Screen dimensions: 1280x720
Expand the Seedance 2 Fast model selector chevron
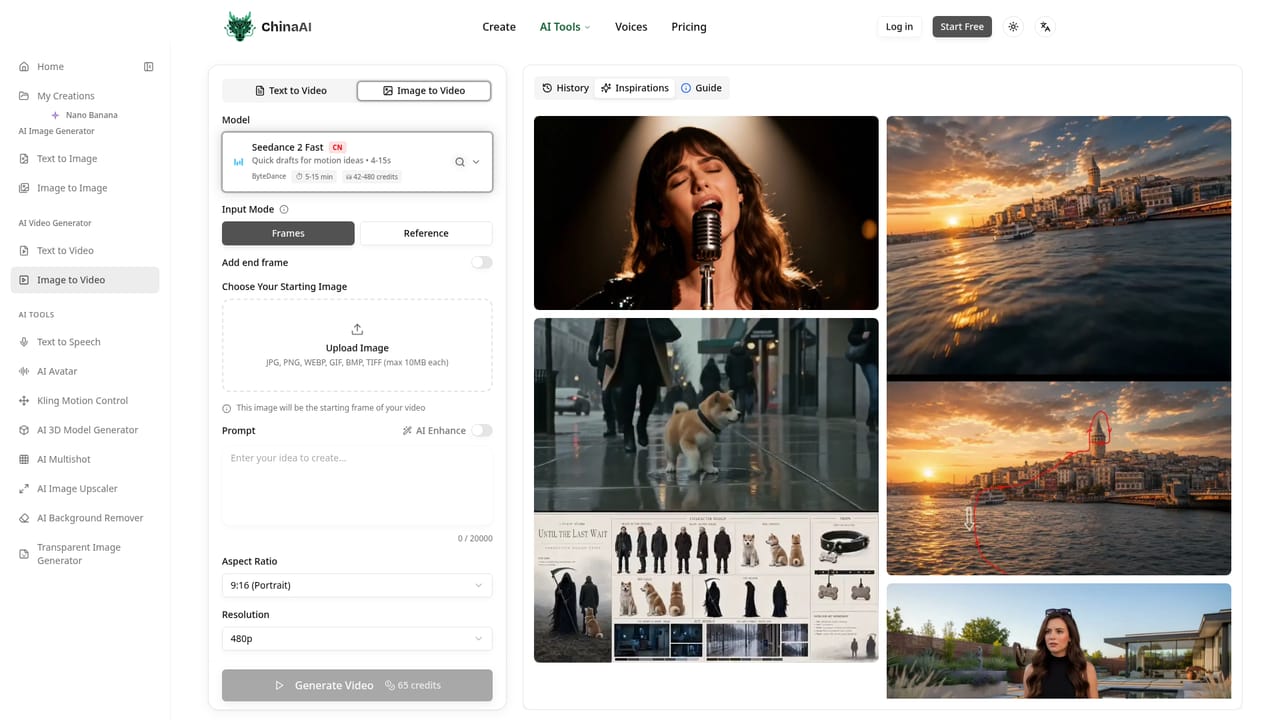coord(476,162)
